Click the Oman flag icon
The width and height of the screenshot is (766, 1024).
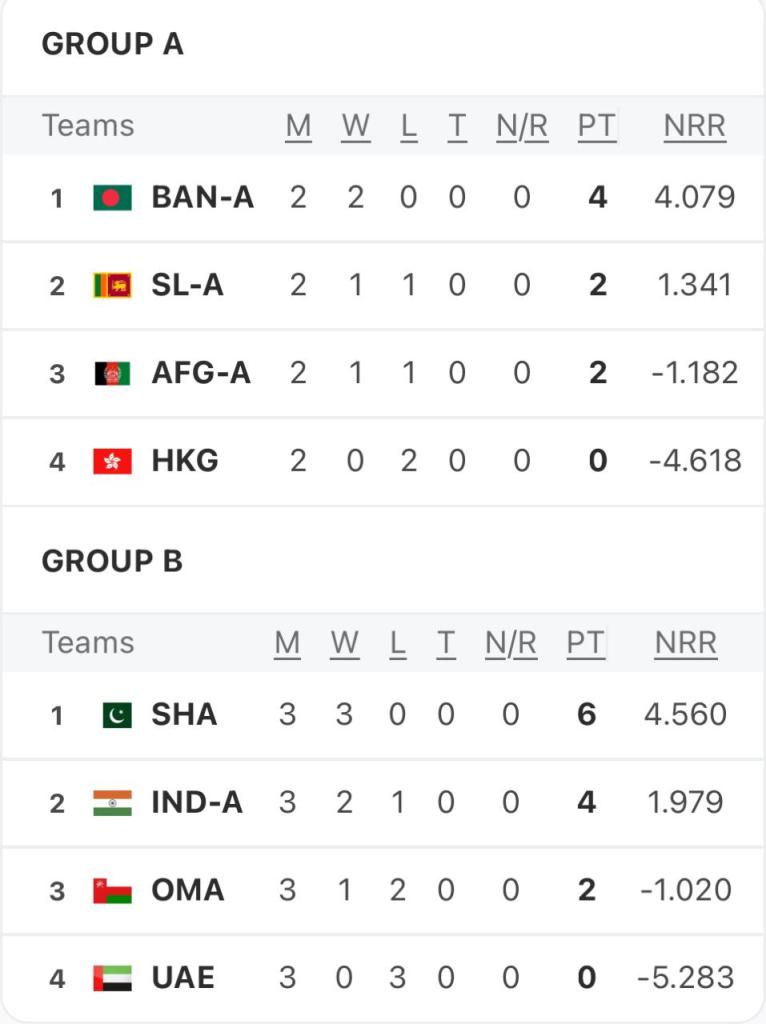(112, 891)
